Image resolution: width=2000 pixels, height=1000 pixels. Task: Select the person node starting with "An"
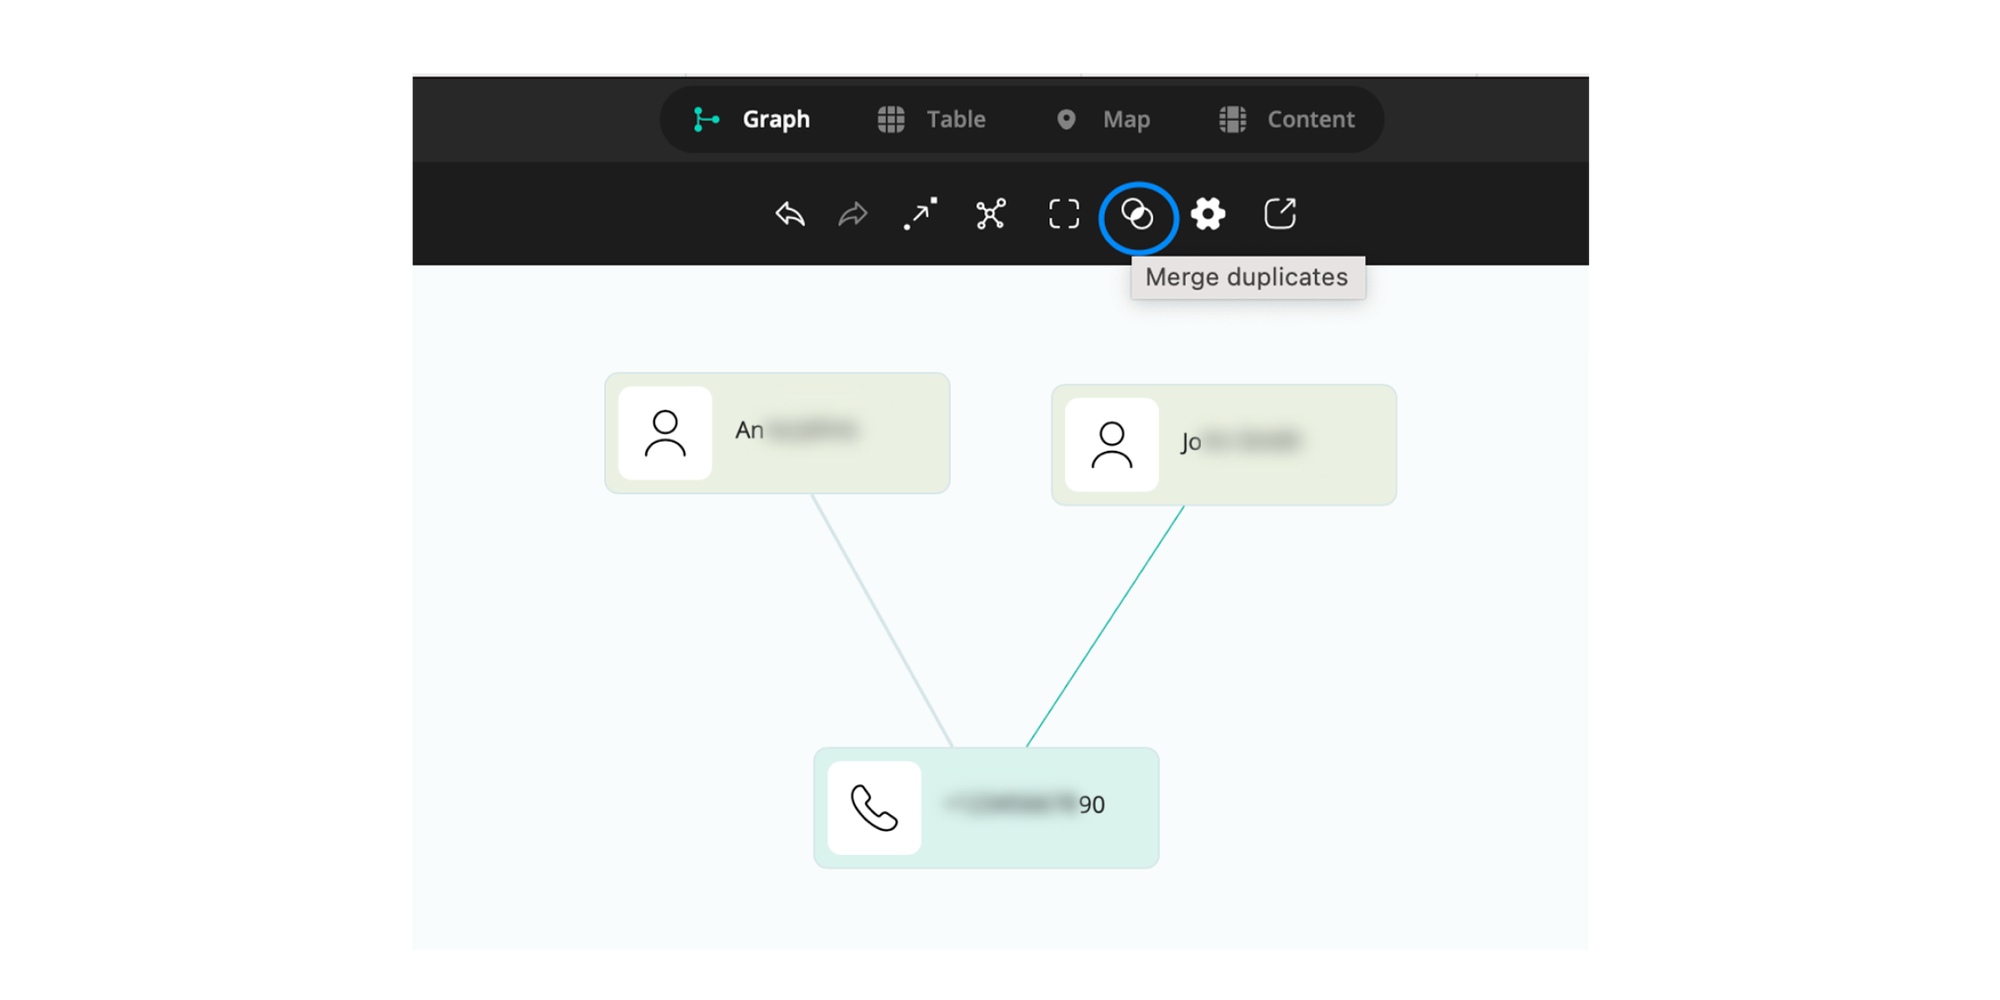point(777,433)
